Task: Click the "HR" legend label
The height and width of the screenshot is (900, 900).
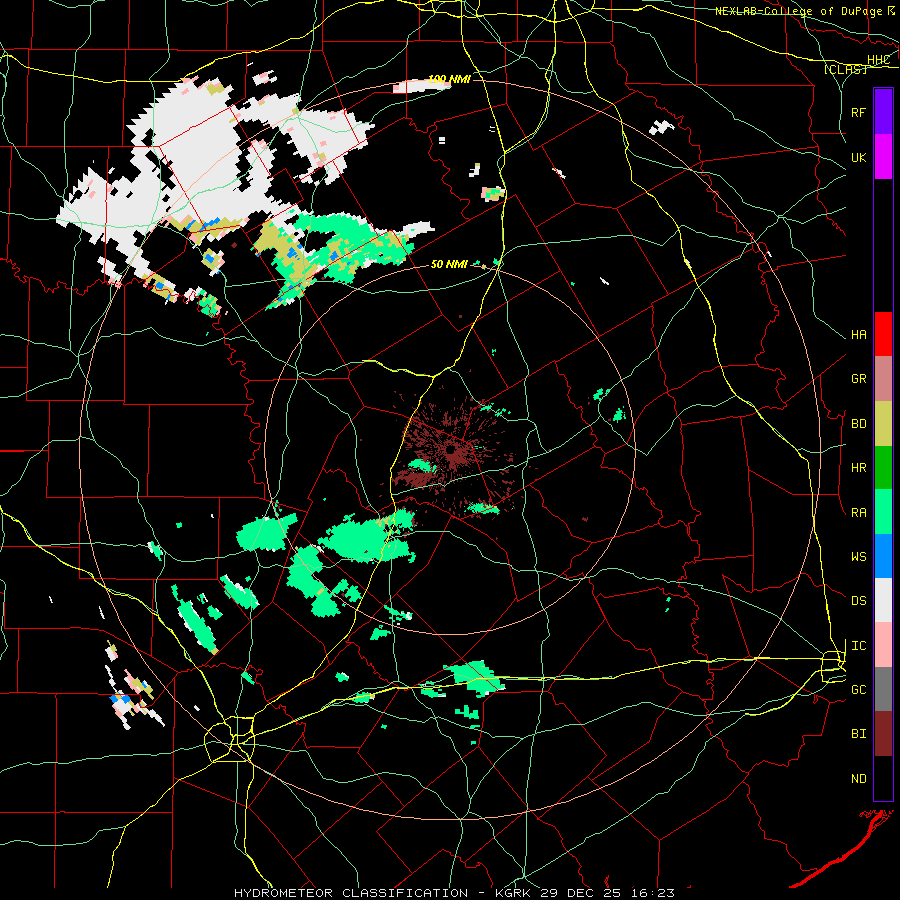Action: tap(858, 468)
